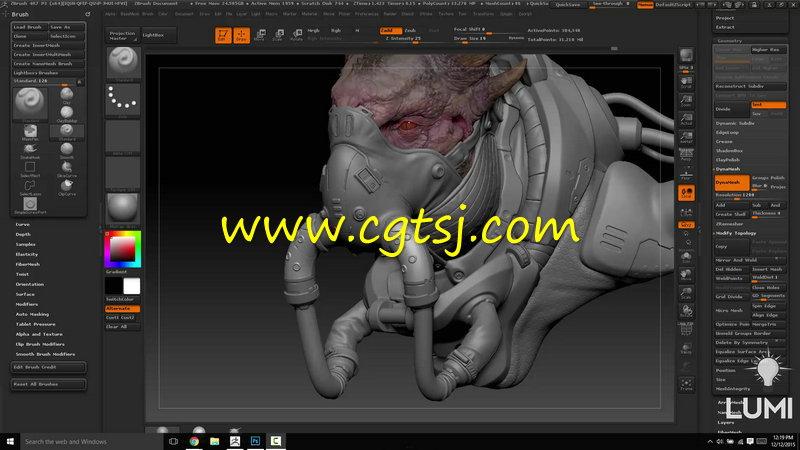
Task: Click the Mirror And Weld button
Action: tap(750, 260)
